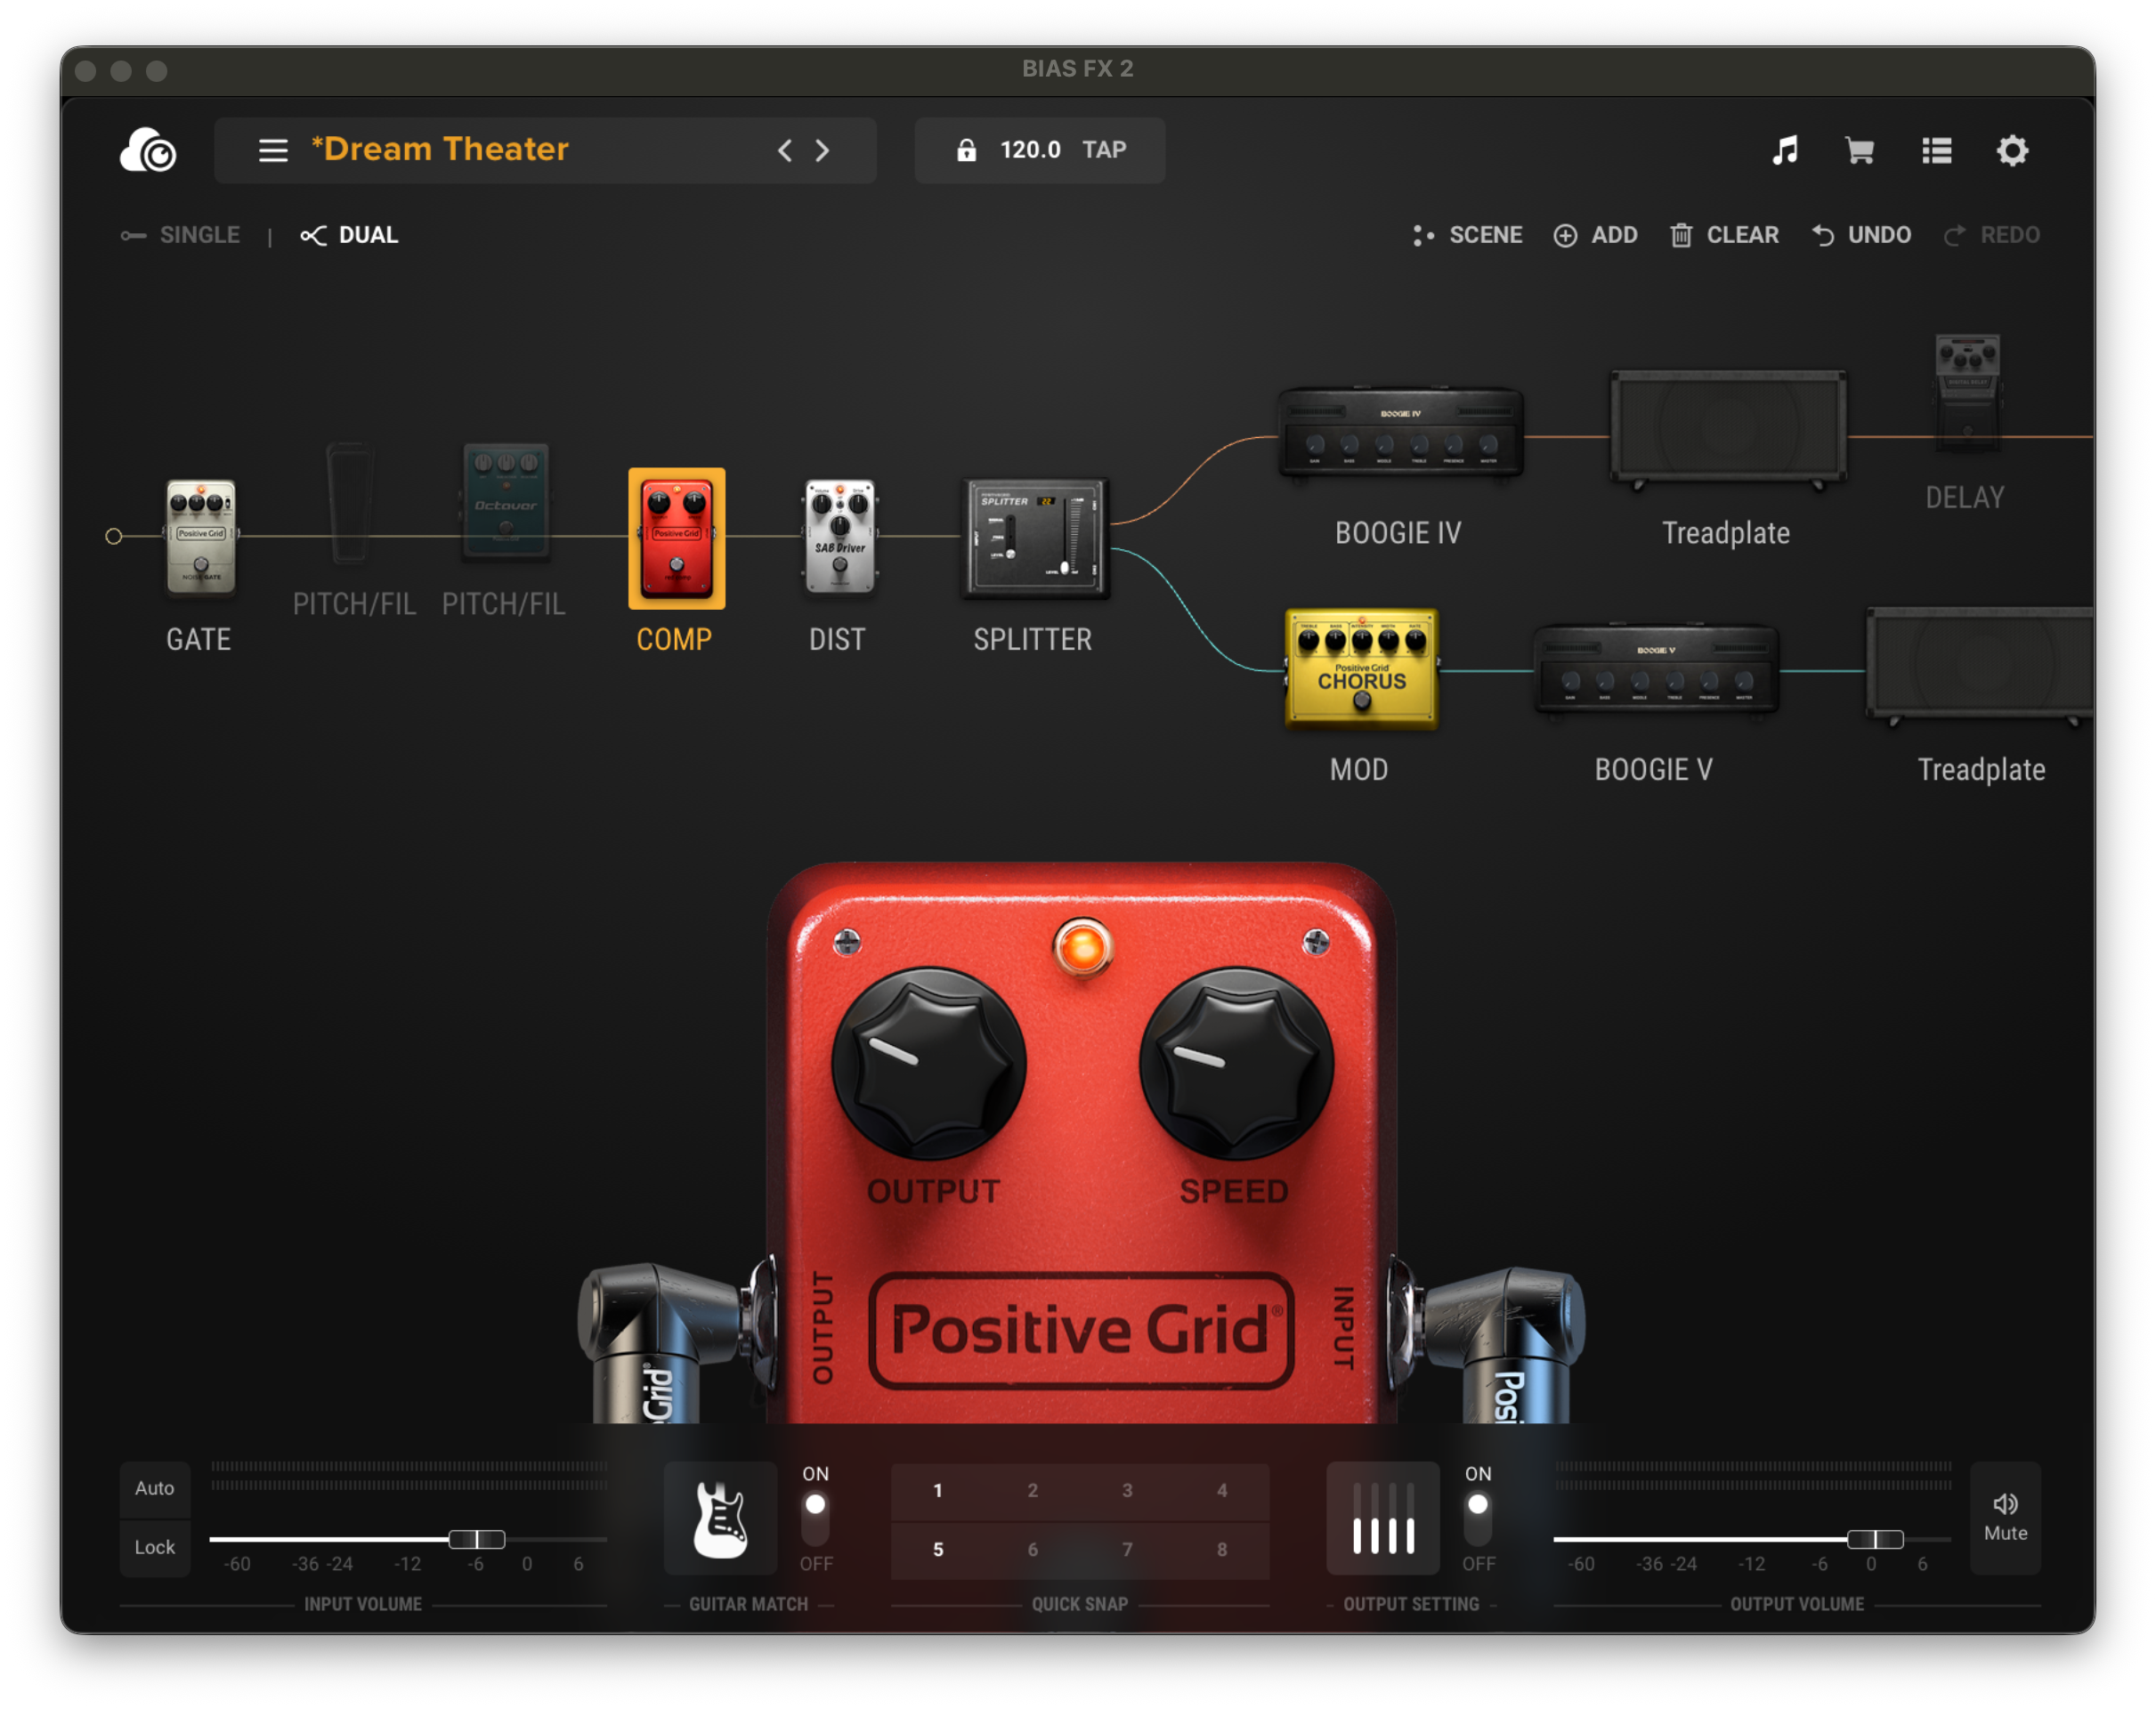Screen dimensions: 2156x1709
Task: Toggle the Guitar Match ON/OFF switch
Action: click(816, 1517)
